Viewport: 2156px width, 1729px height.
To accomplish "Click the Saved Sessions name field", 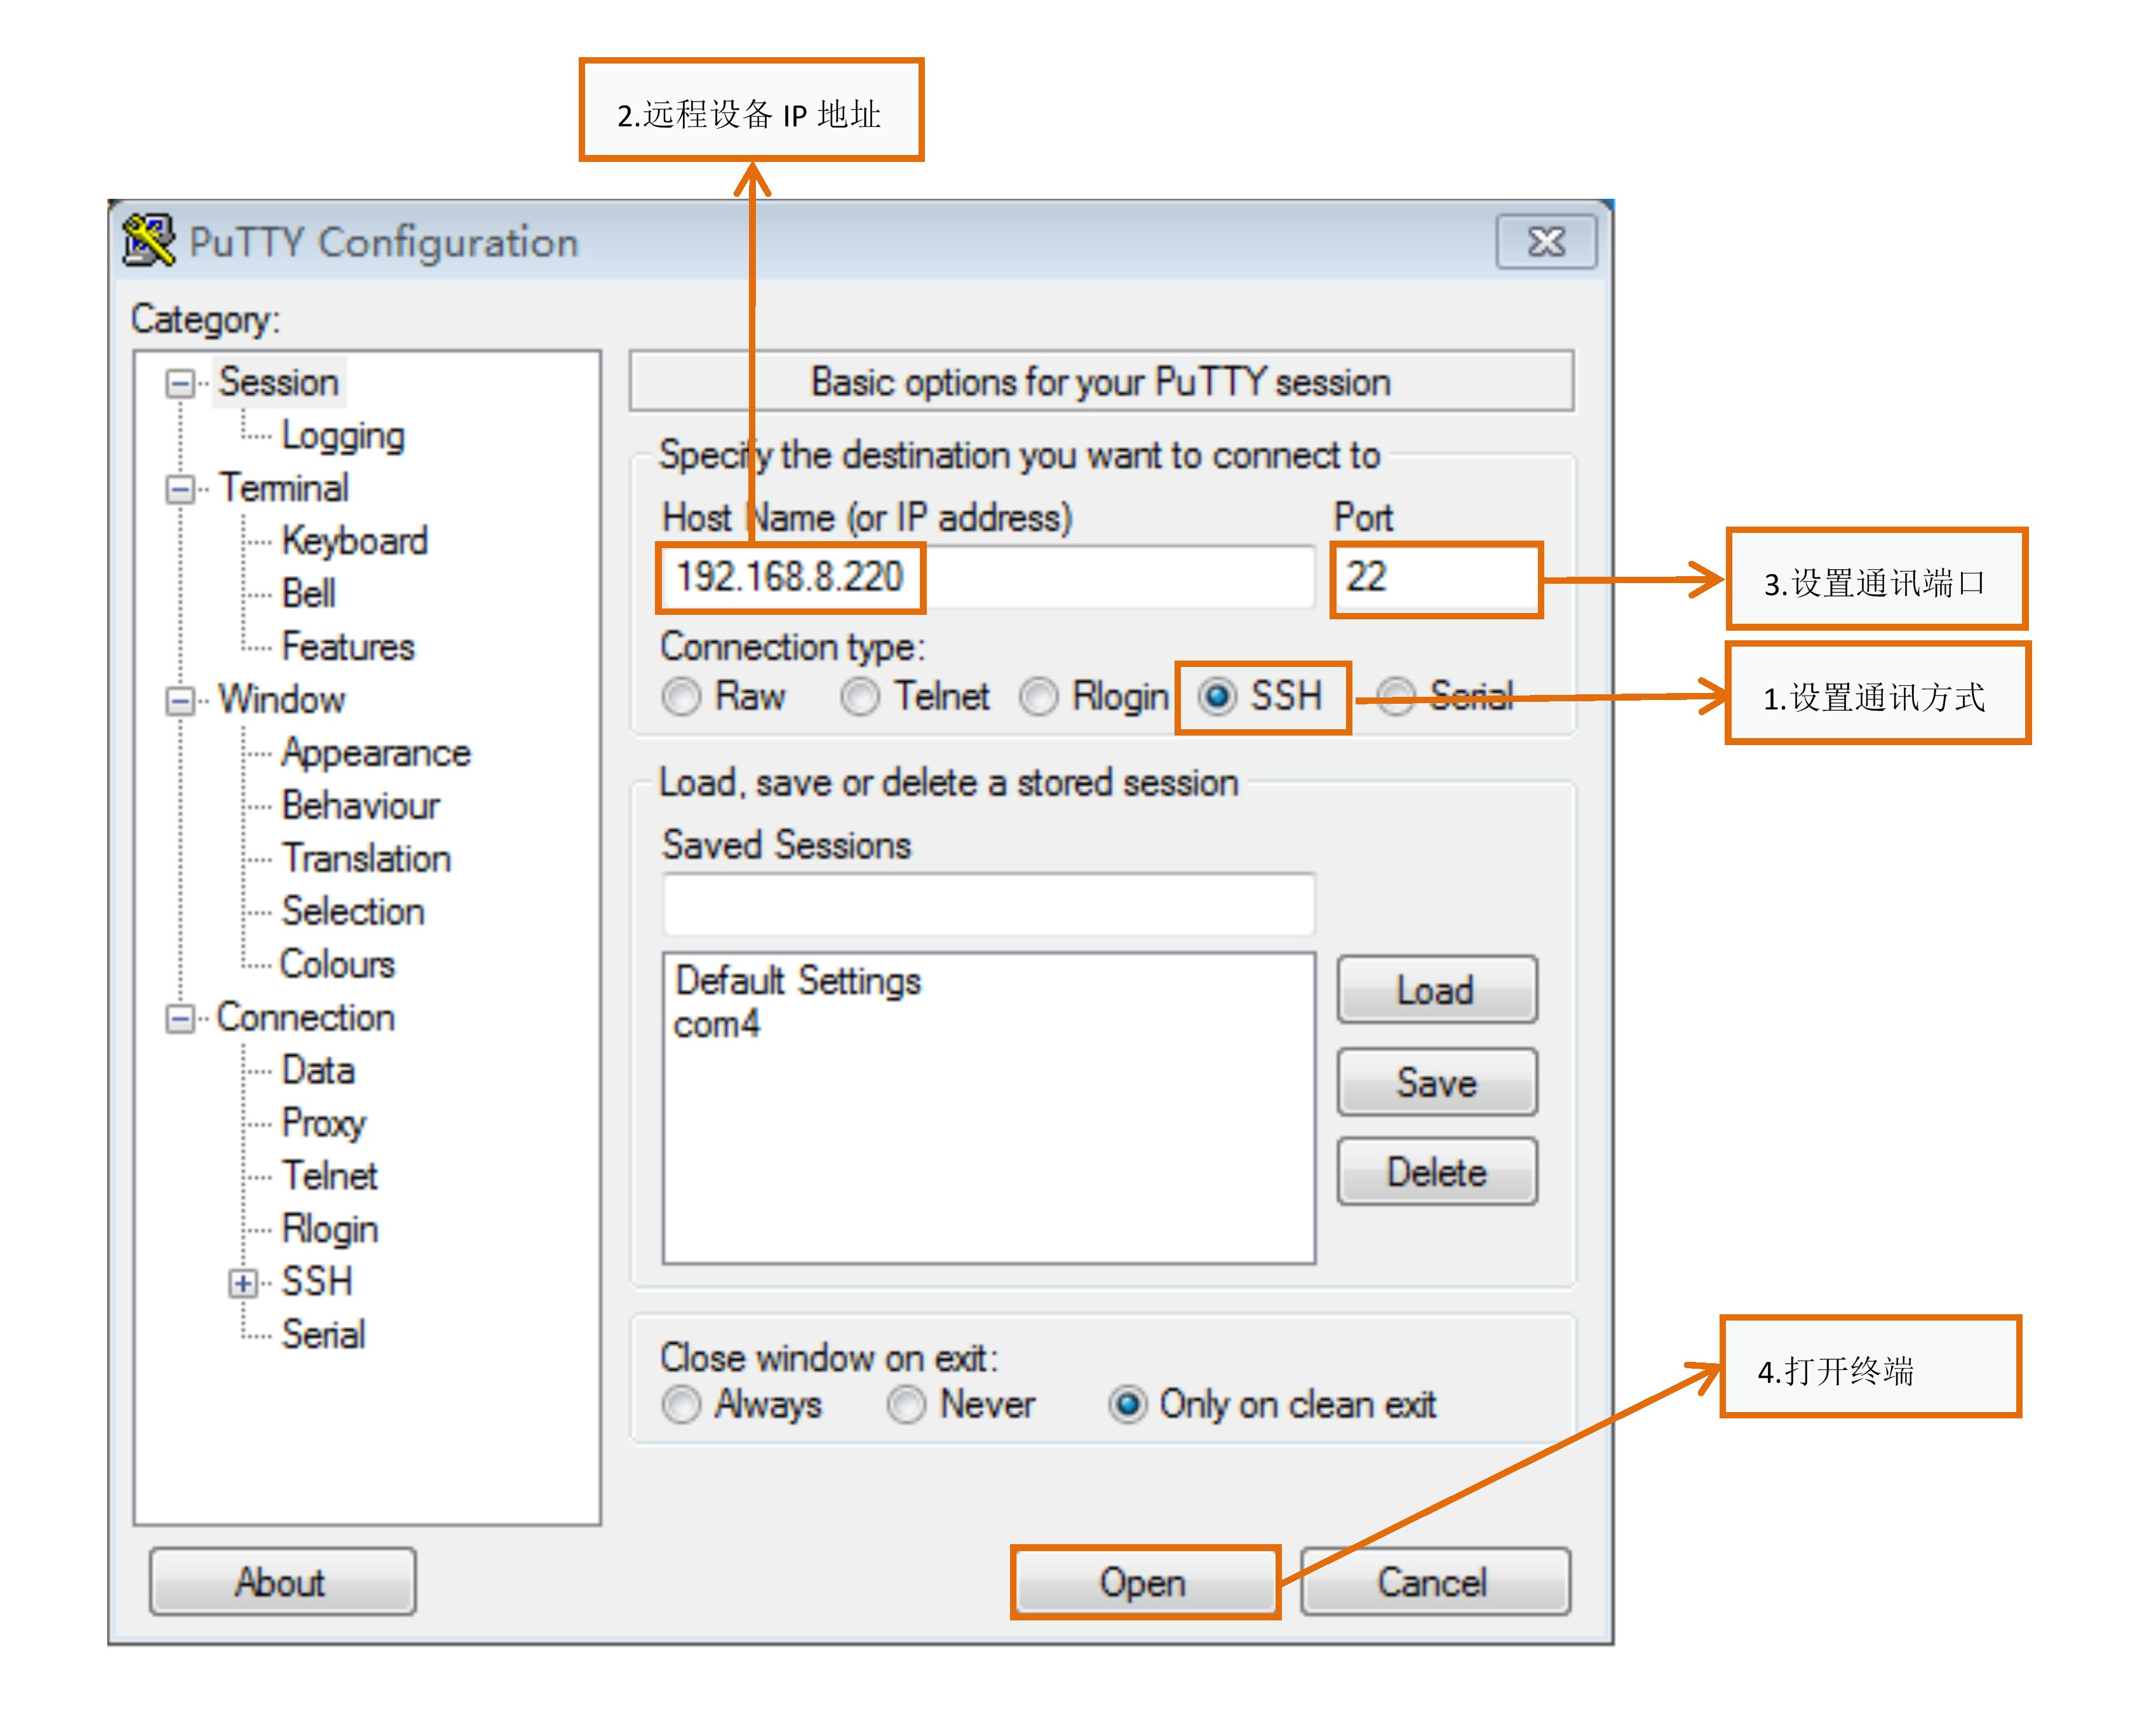I will click(989, 904).
